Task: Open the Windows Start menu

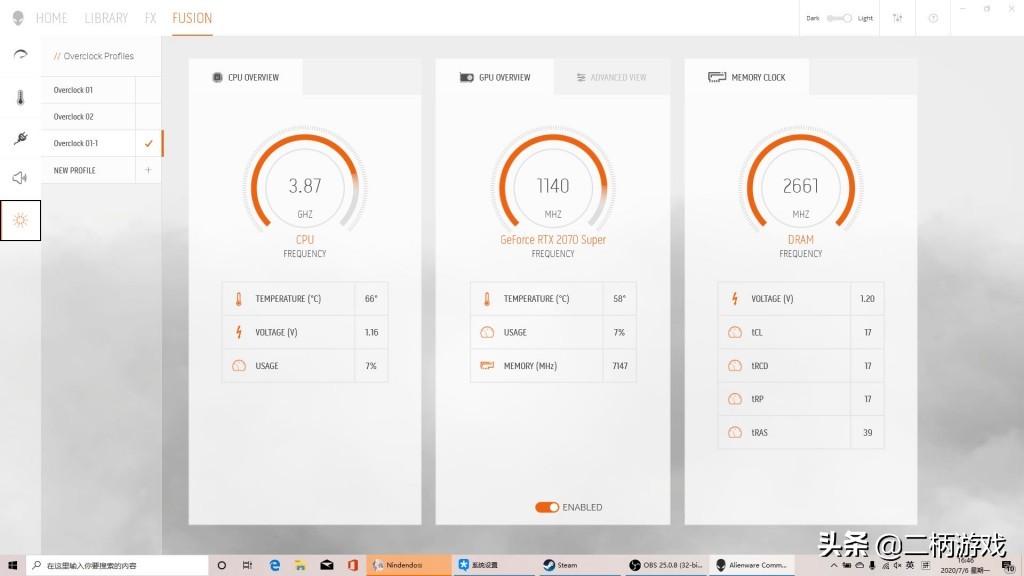Action: [x=12, y=565]
